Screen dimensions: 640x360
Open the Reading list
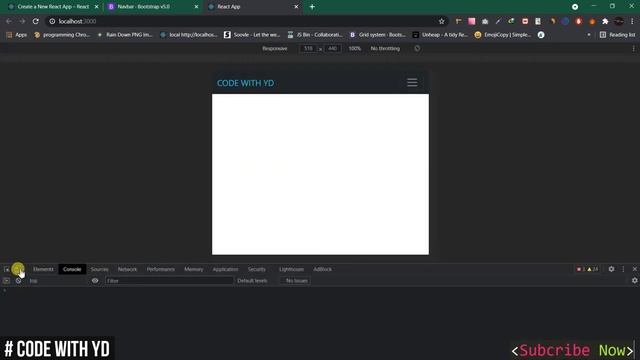point(617,35)
